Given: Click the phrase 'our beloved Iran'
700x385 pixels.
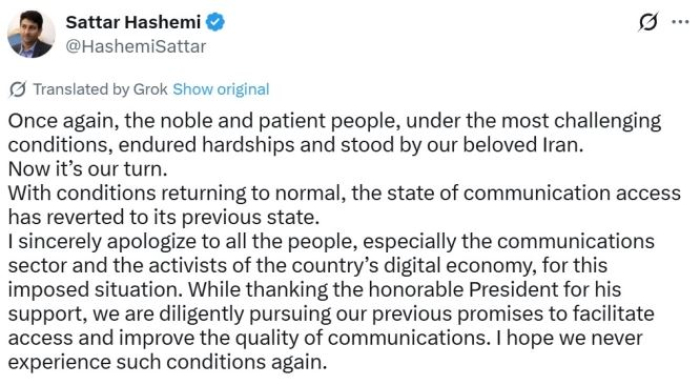Looking at the screenshot, I should (x=504, y=145).
